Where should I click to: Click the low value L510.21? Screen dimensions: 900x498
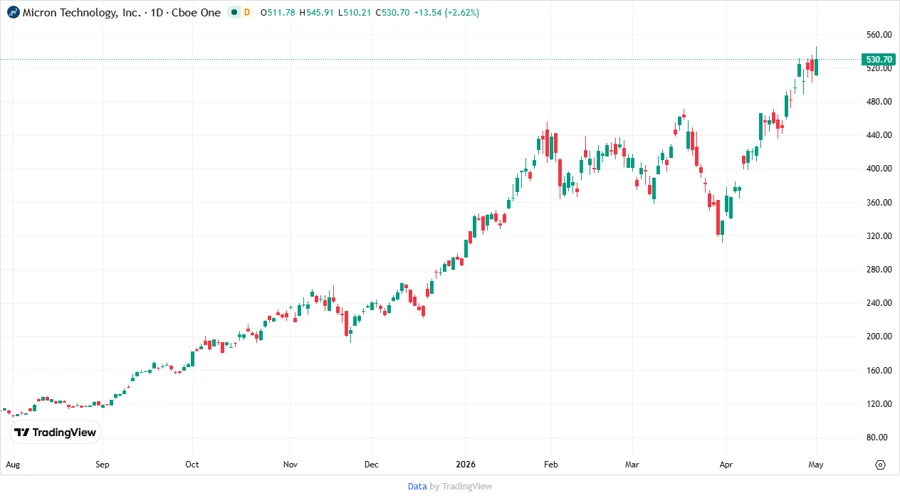pyautogui.click(x=355, y=12)
